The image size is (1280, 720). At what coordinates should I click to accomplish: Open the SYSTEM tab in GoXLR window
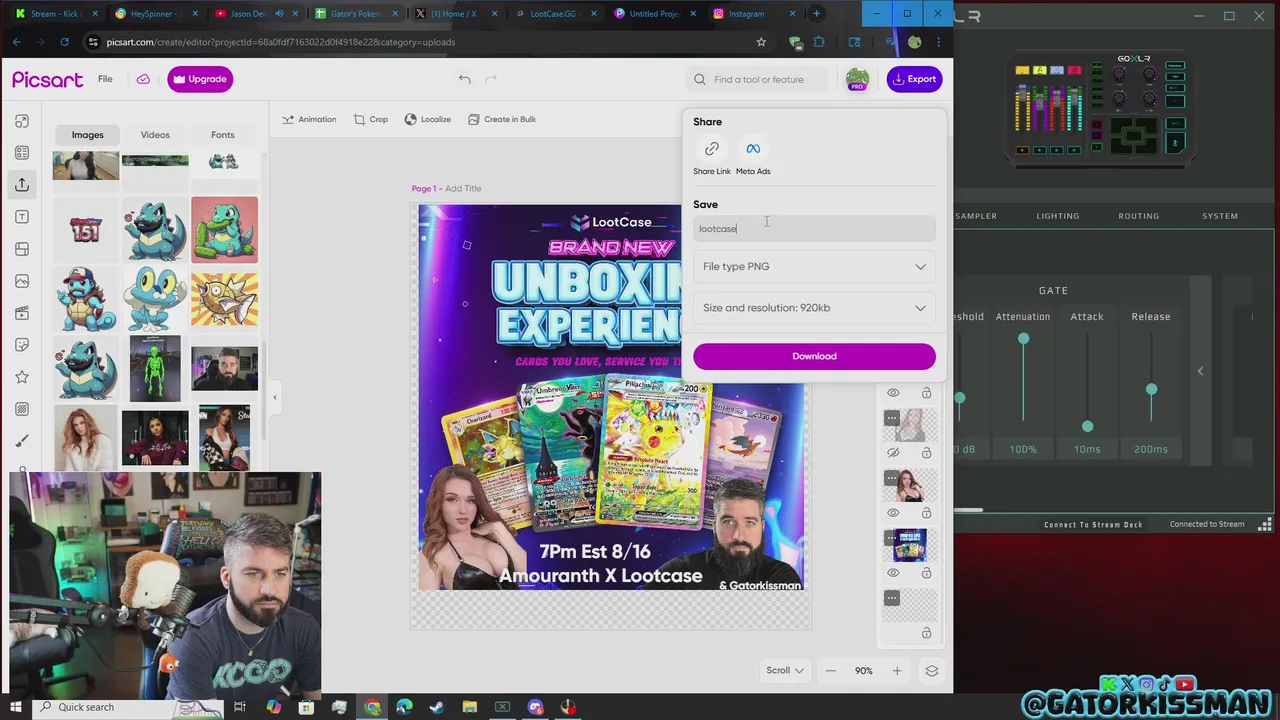(1220, 216)
